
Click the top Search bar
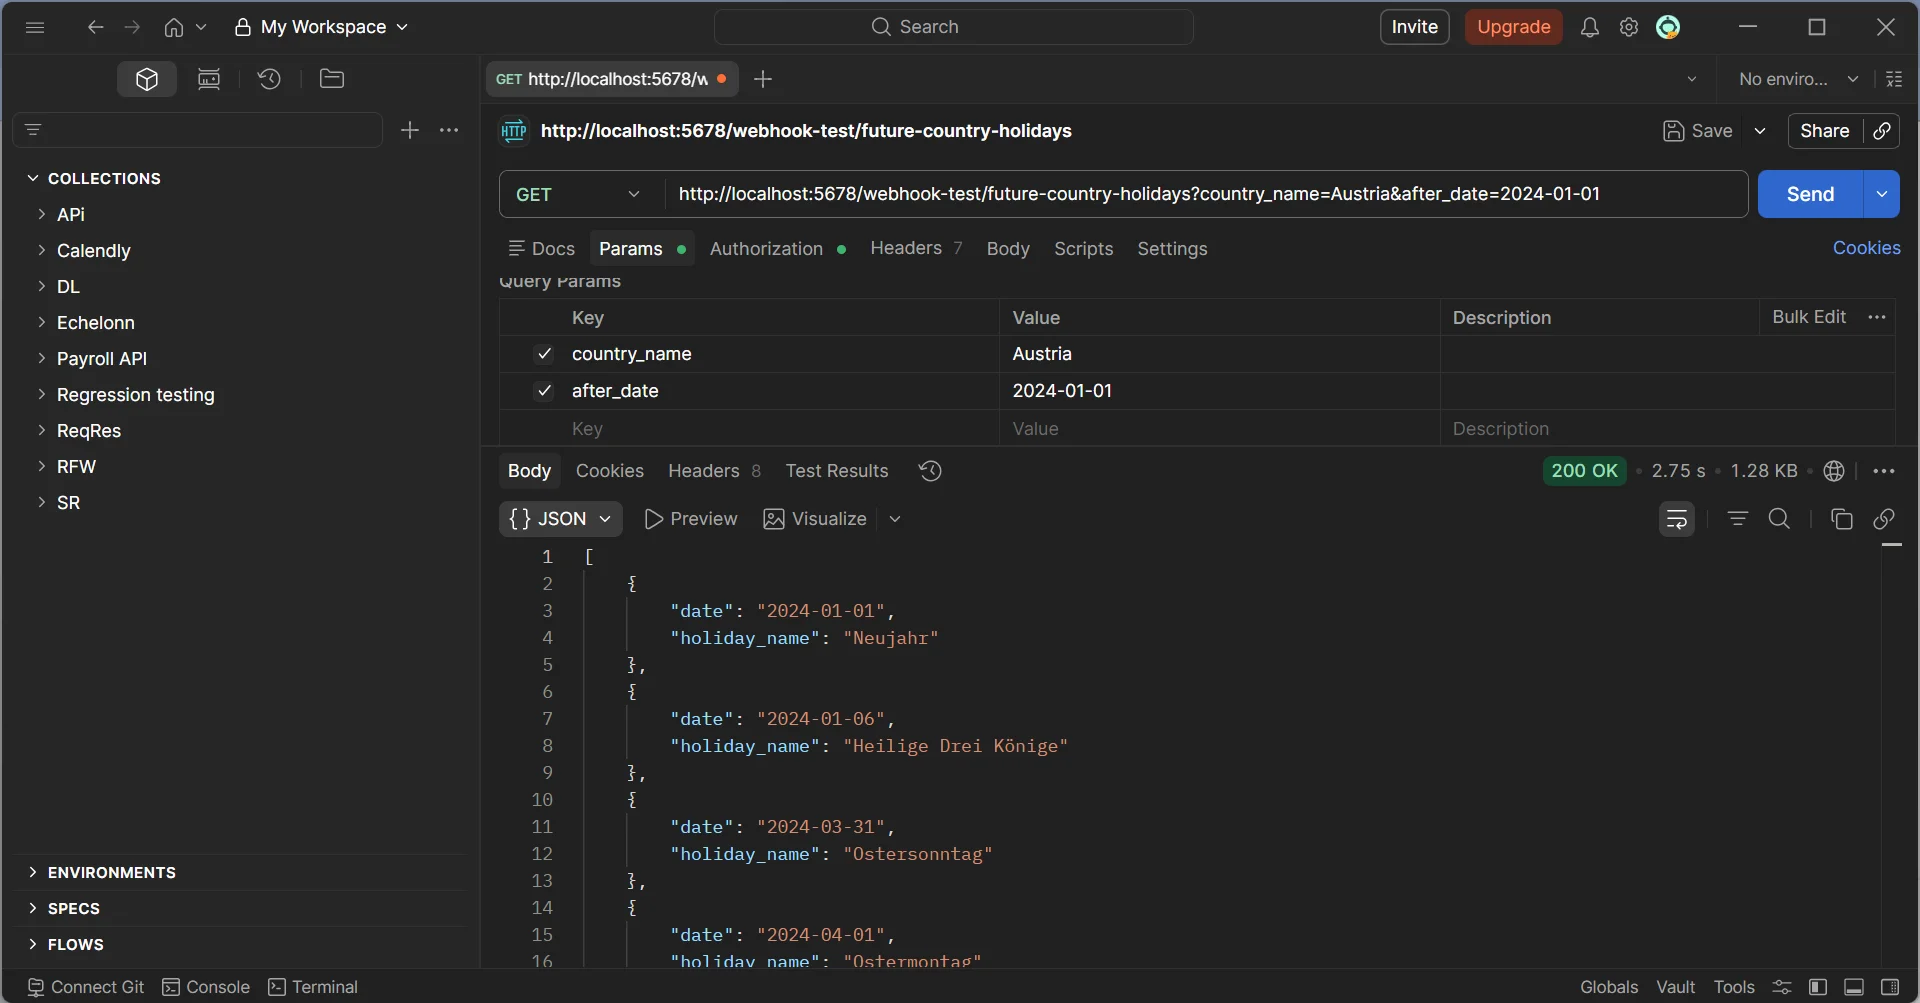954,27
